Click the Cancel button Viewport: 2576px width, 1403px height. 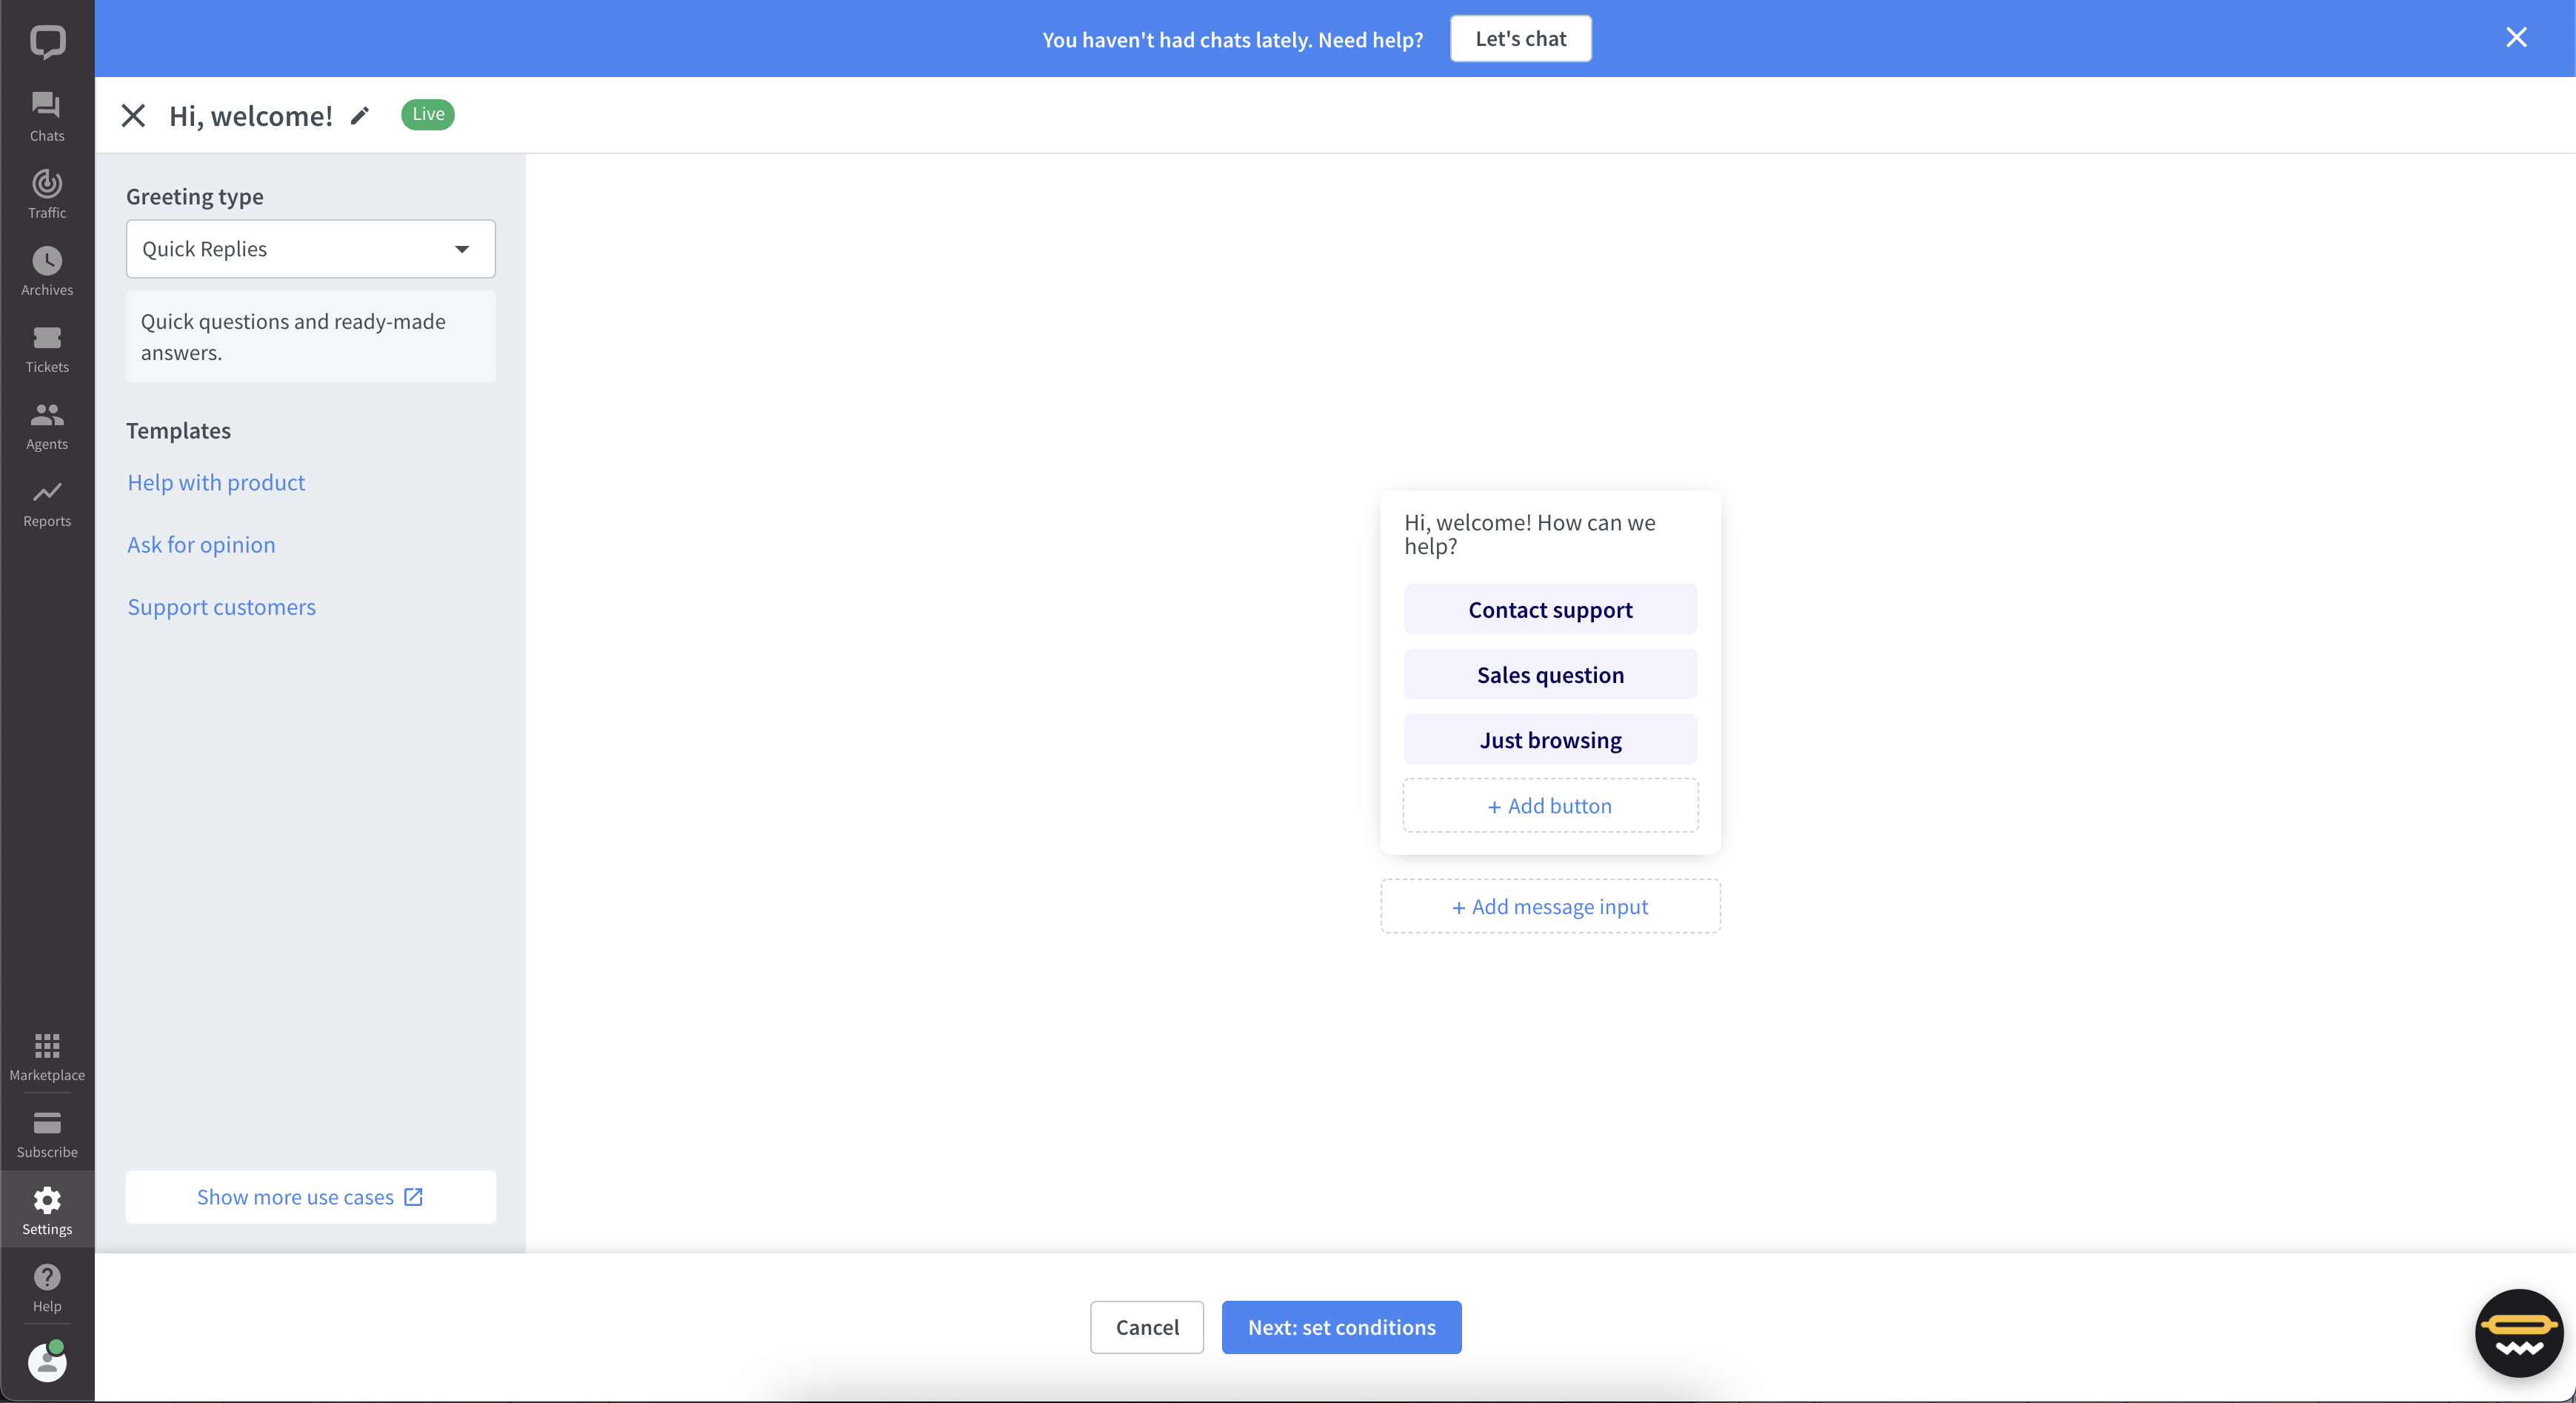[1147, 1327]
